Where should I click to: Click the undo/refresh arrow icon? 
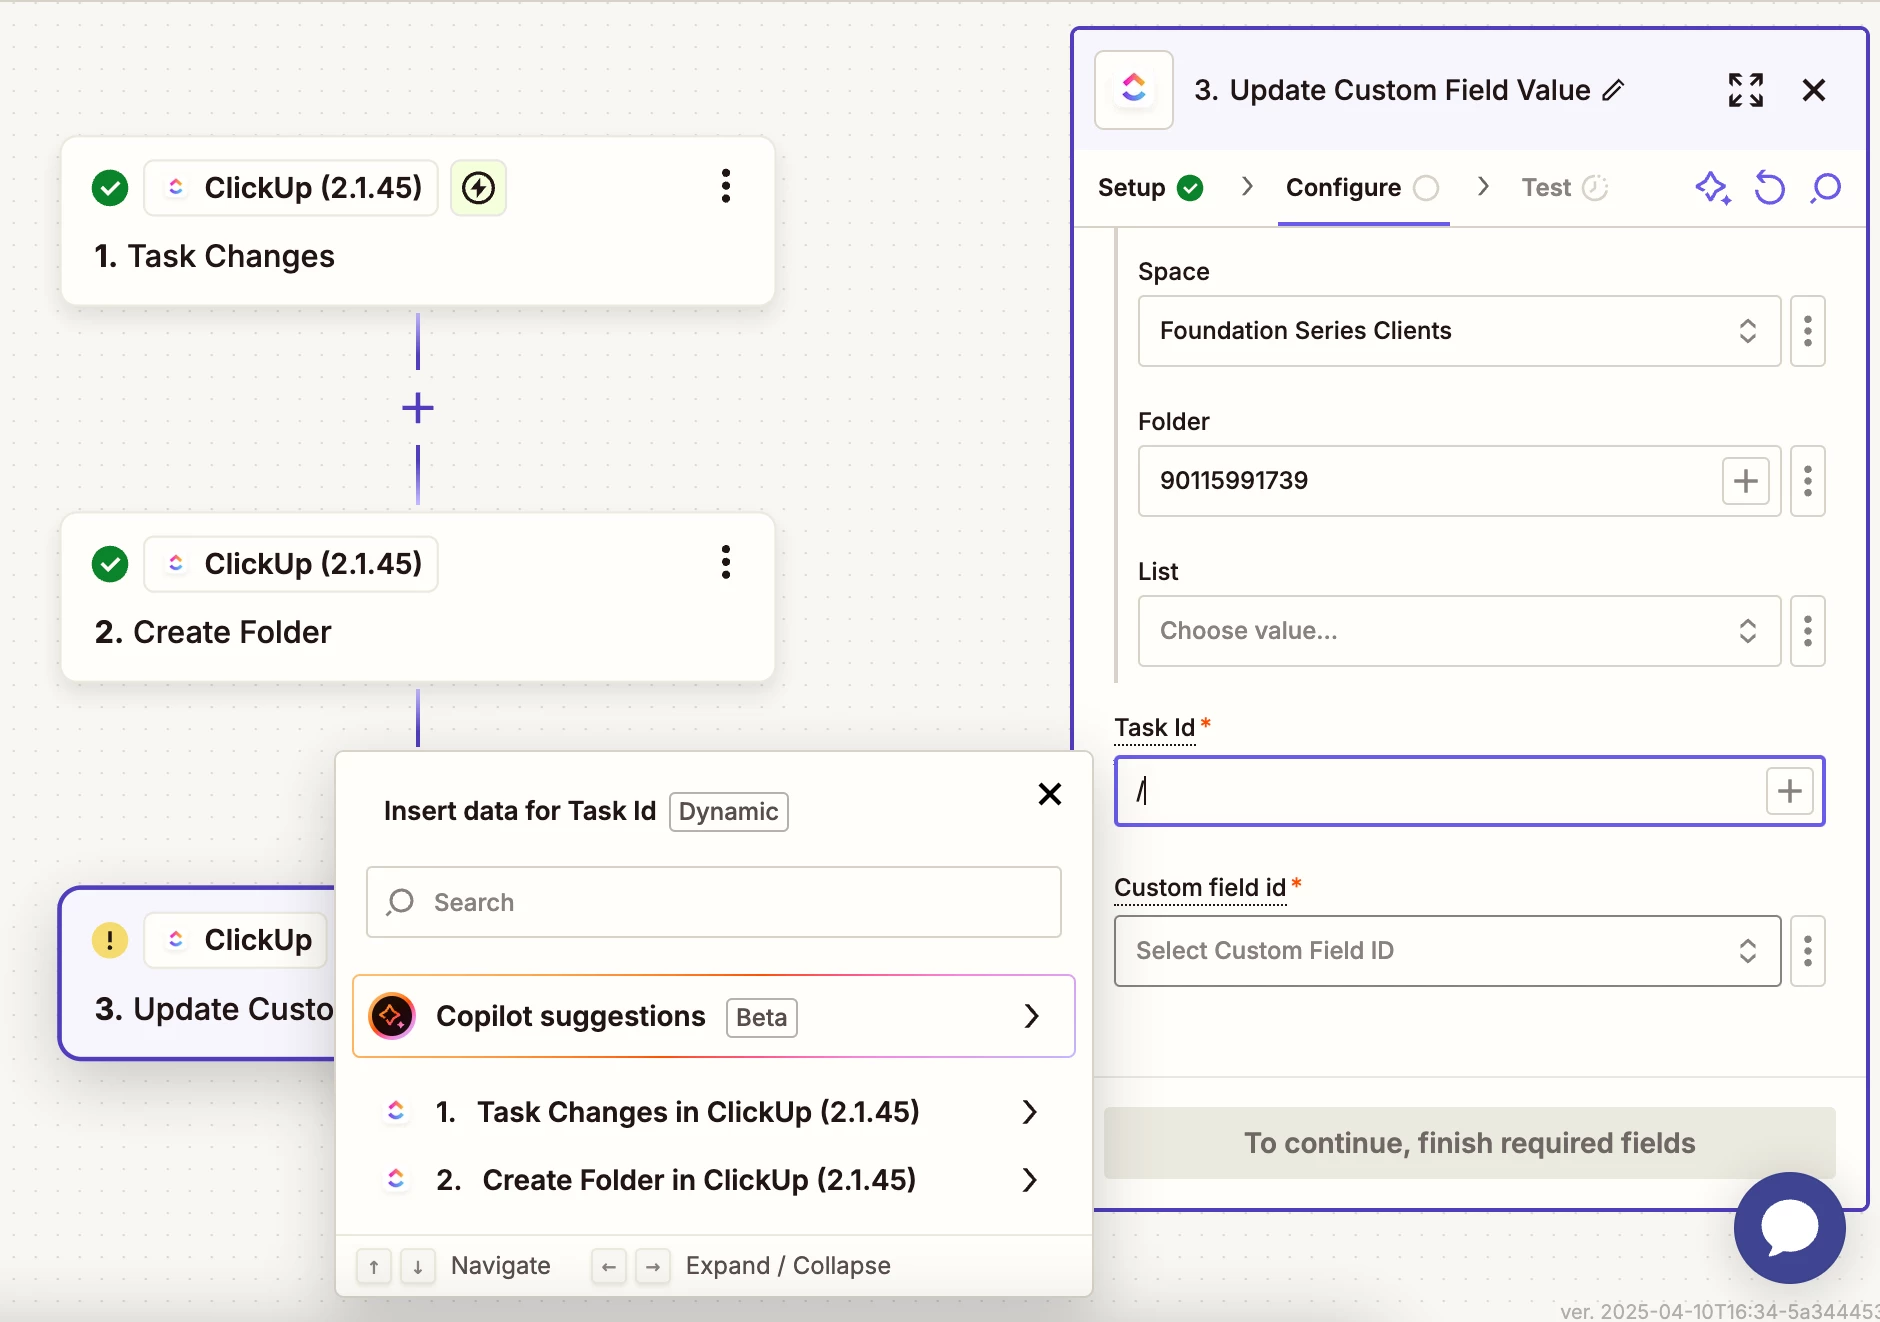1770,188
